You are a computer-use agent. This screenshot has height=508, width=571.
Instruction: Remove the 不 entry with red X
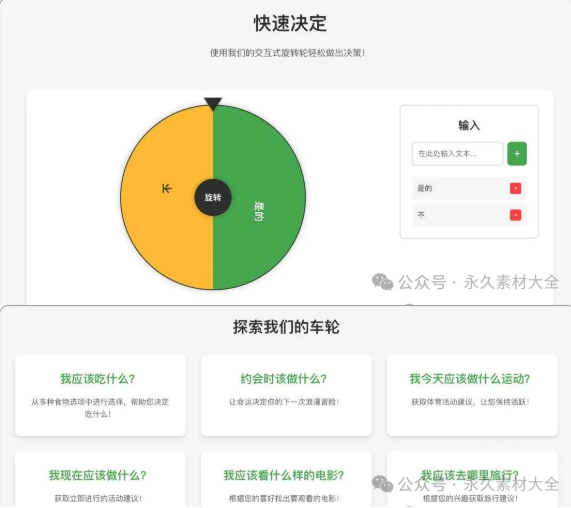tap(515, 215)
